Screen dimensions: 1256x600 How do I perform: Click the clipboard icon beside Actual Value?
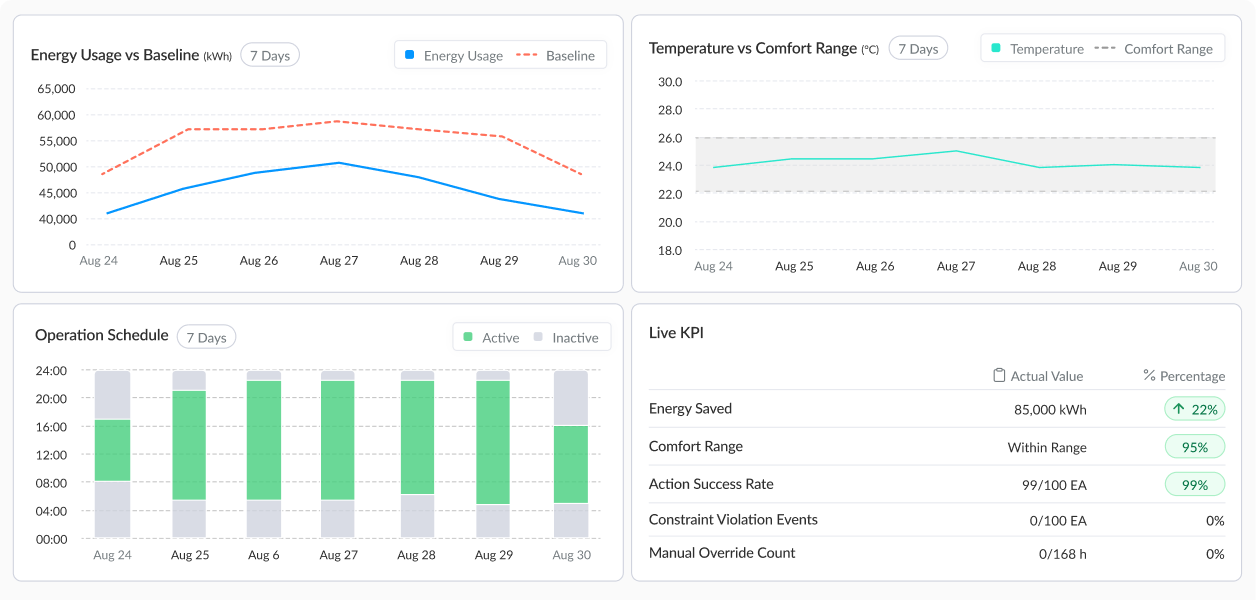tap(999, 376)
